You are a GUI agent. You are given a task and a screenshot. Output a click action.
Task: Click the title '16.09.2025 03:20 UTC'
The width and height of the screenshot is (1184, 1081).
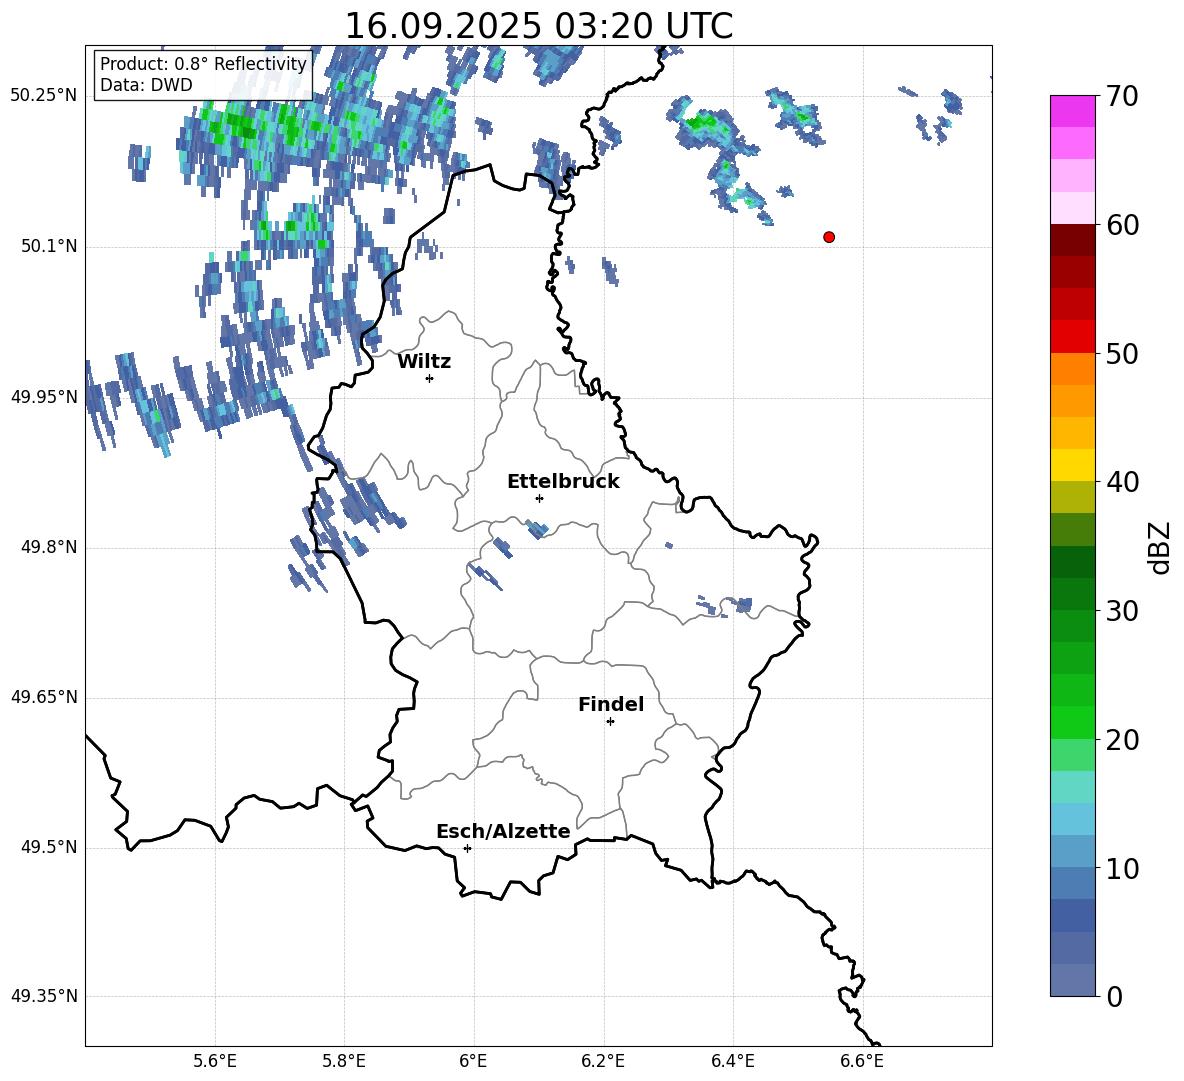tap(538, 26)
